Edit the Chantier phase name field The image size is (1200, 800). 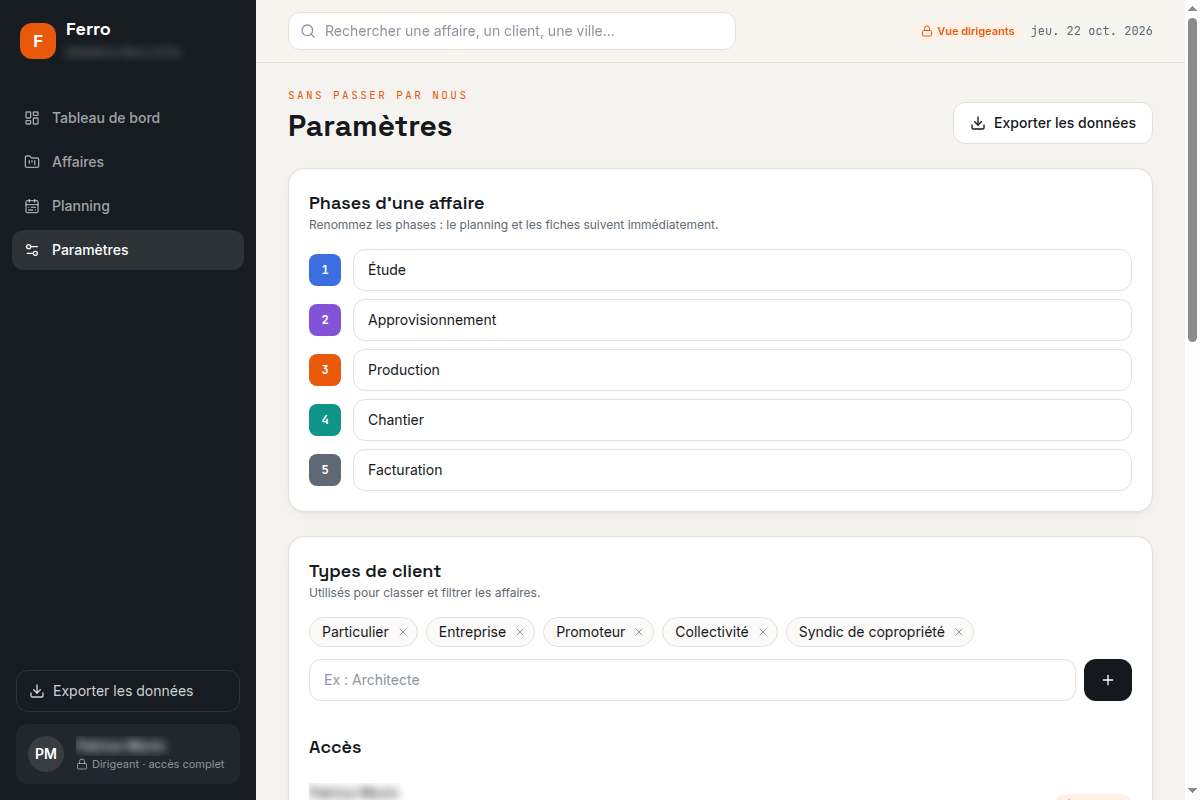tap(742, 420)
